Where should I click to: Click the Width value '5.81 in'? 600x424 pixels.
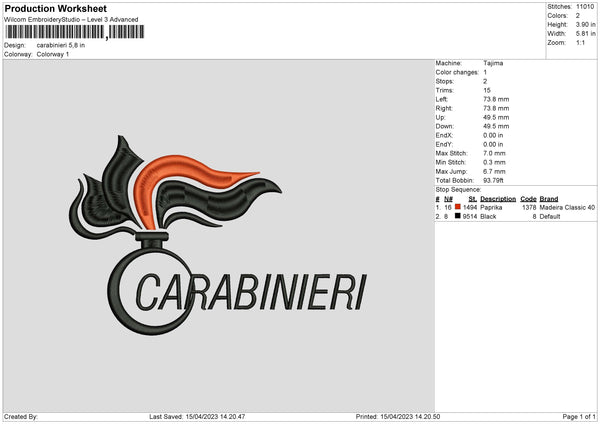click(x=585, y=34)
